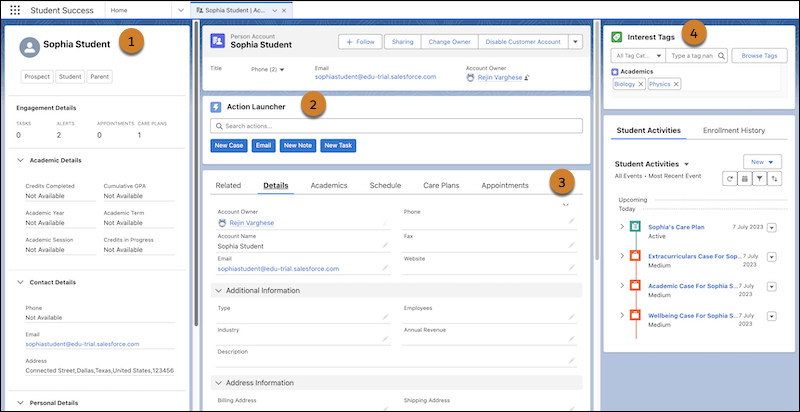800x412 pixels.
Task: Switch to the Appointments tab
Action: click(x=505, y=186)
